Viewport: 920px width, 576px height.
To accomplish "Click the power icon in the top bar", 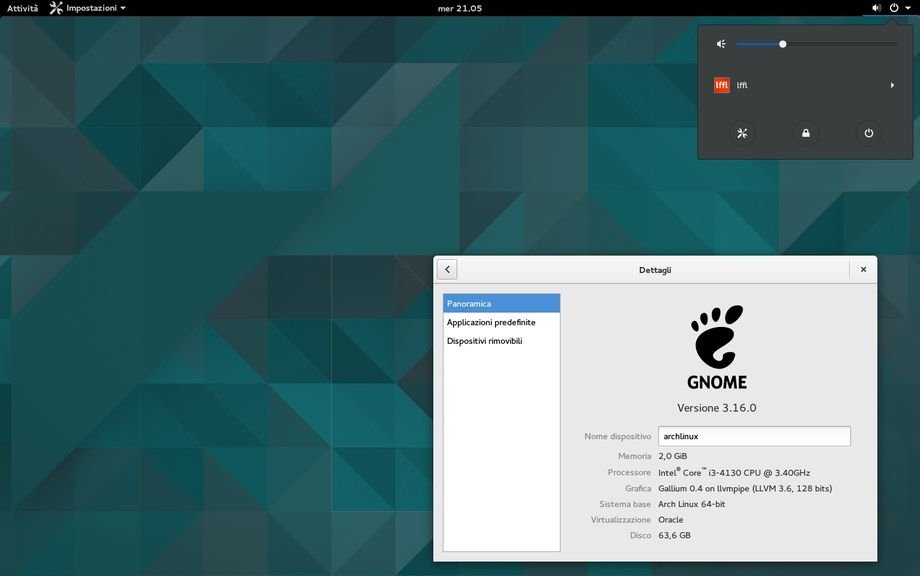I will (894, 8).
